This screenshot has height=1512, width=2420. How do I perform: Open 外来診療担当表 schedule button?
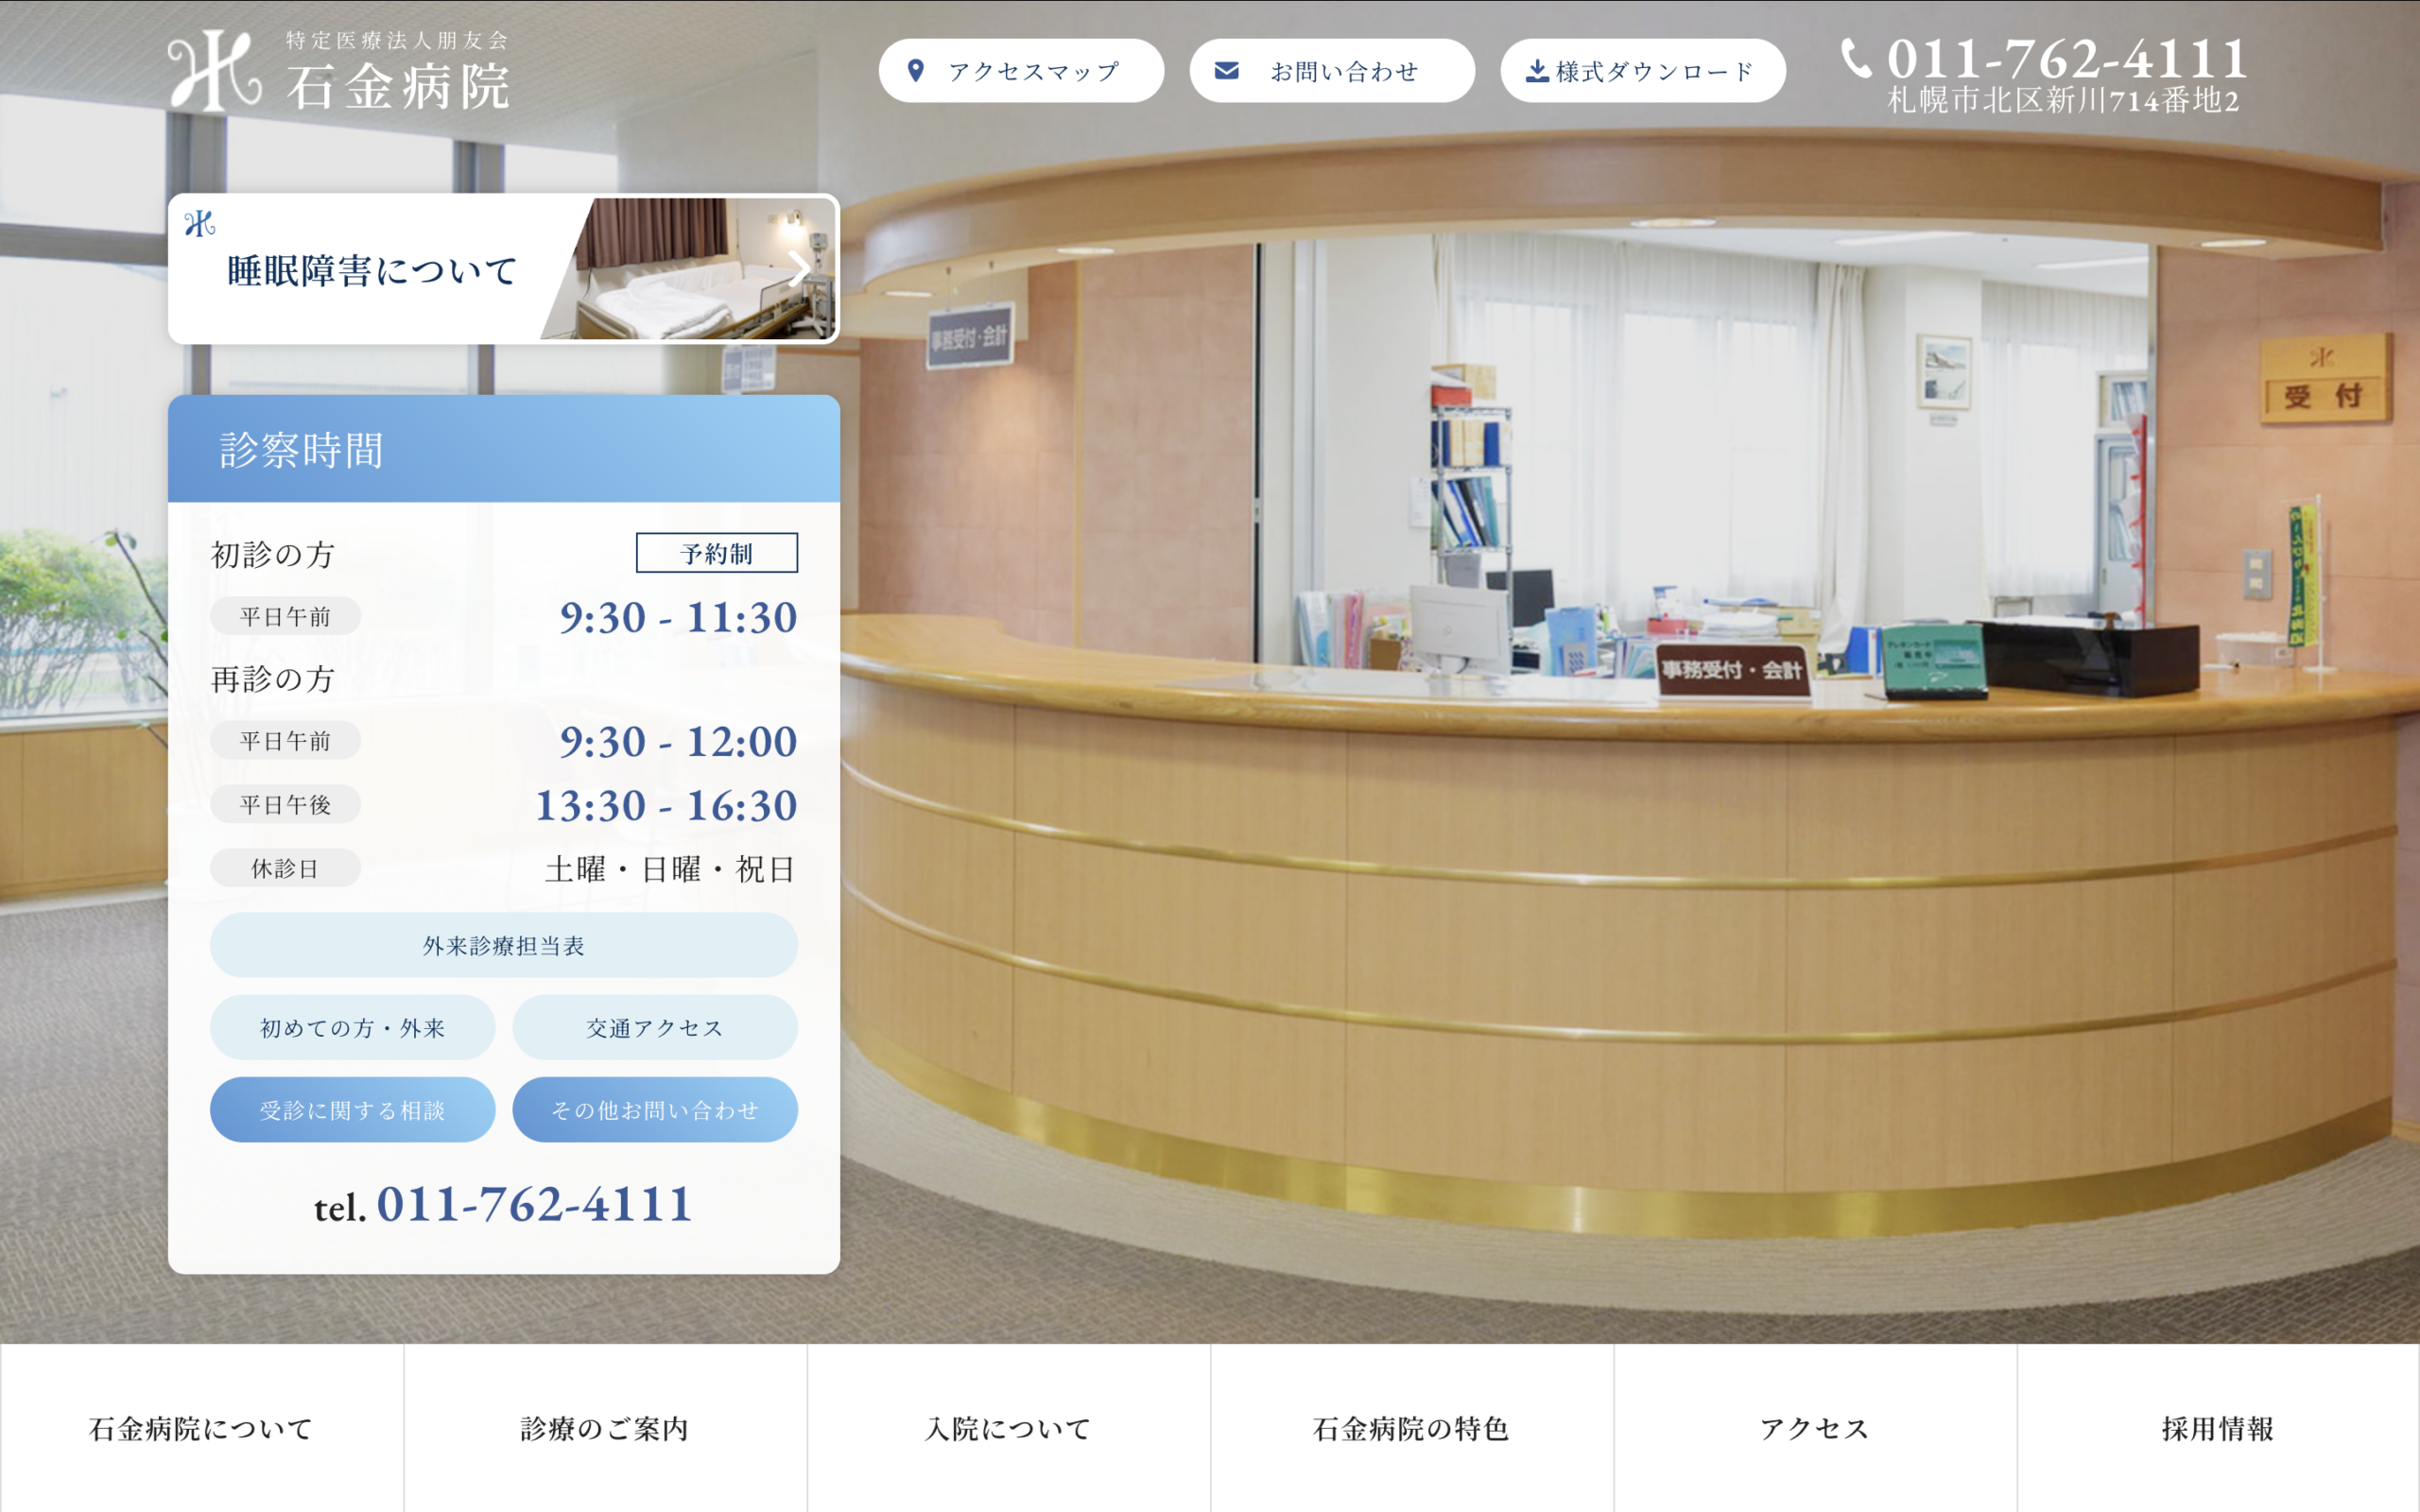pyautogui.click(x=503, y=945)
